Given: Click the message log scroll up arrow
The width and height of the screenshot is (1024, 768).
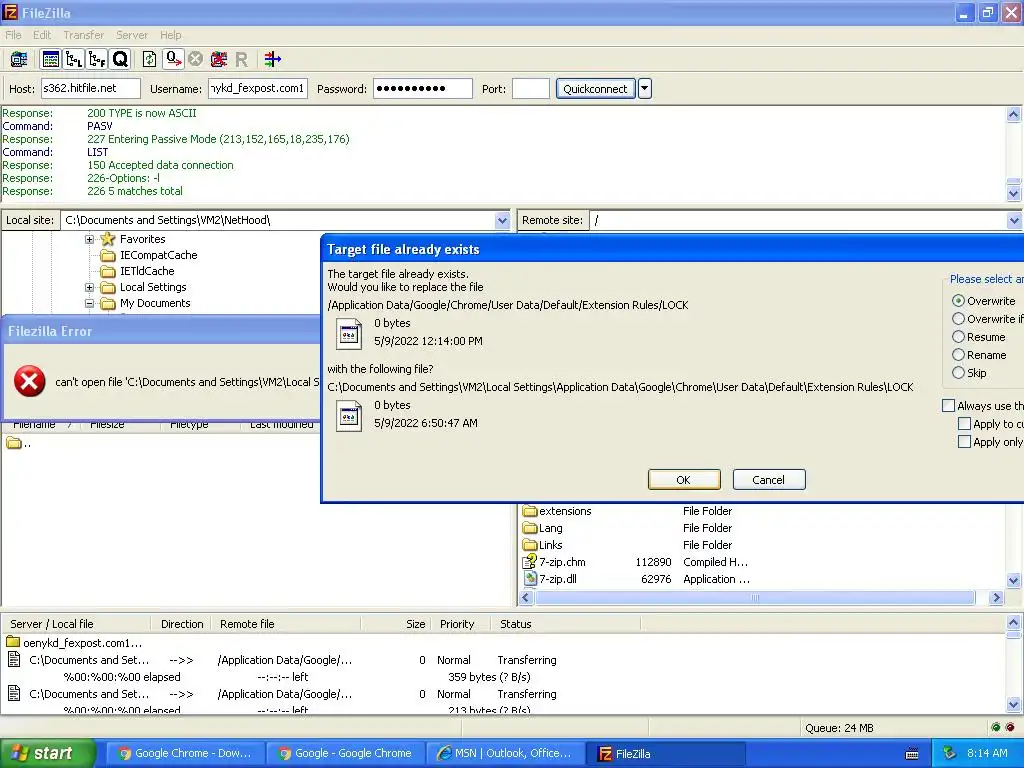Looking at the screenshot, I should tap(1014, 115).
